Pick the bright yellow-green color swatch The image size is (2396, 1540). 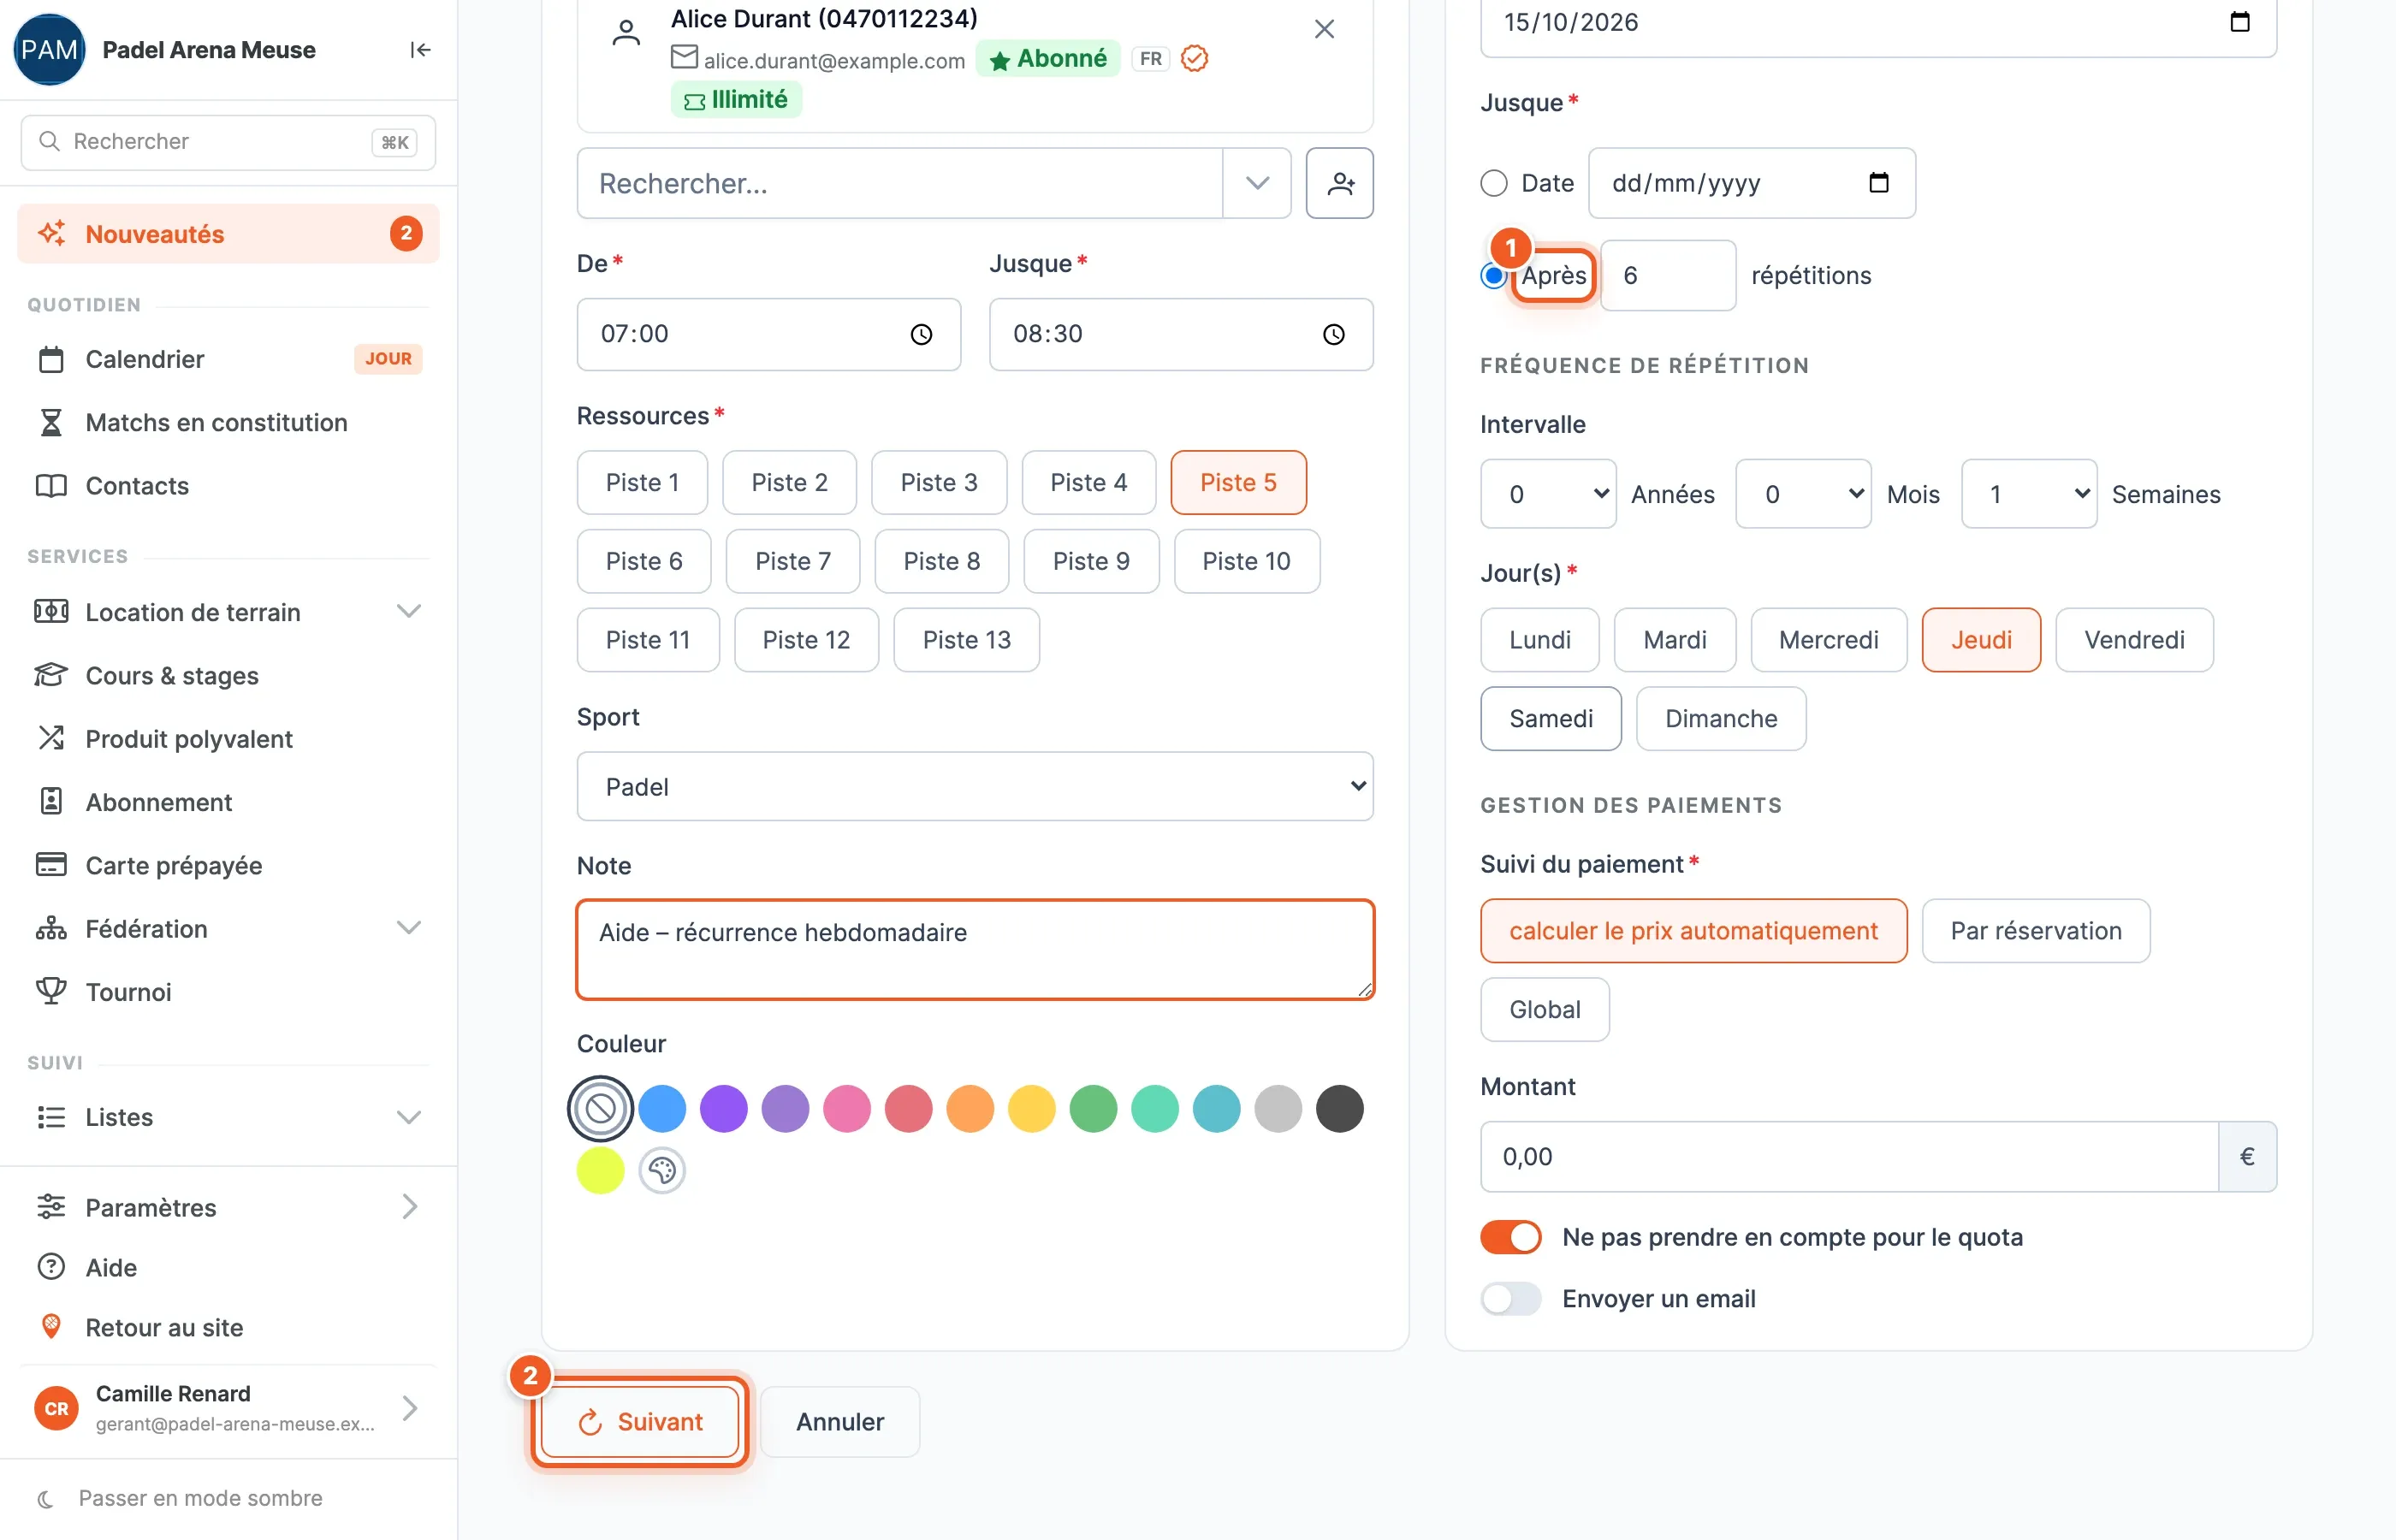600,1170
